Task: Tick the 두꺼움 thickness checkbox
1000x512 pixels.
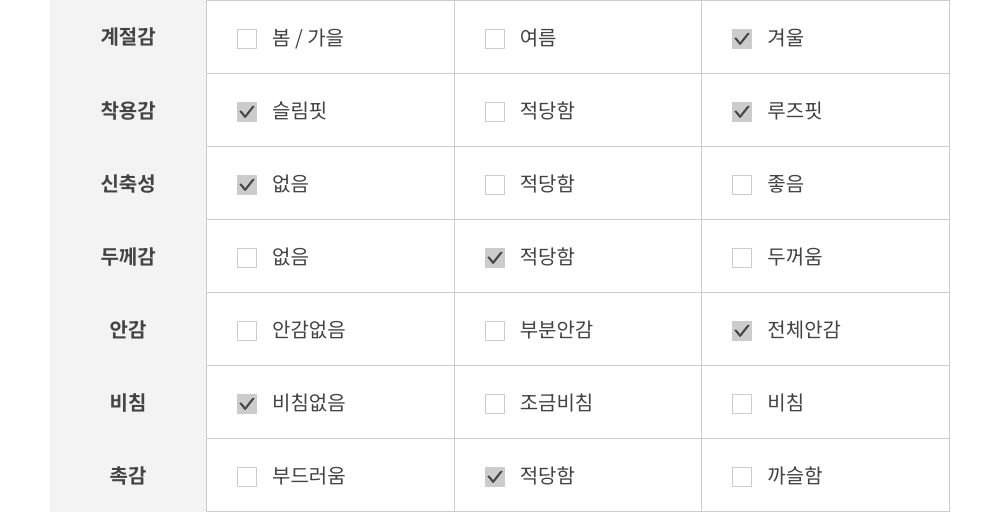Action: (742, 258)
